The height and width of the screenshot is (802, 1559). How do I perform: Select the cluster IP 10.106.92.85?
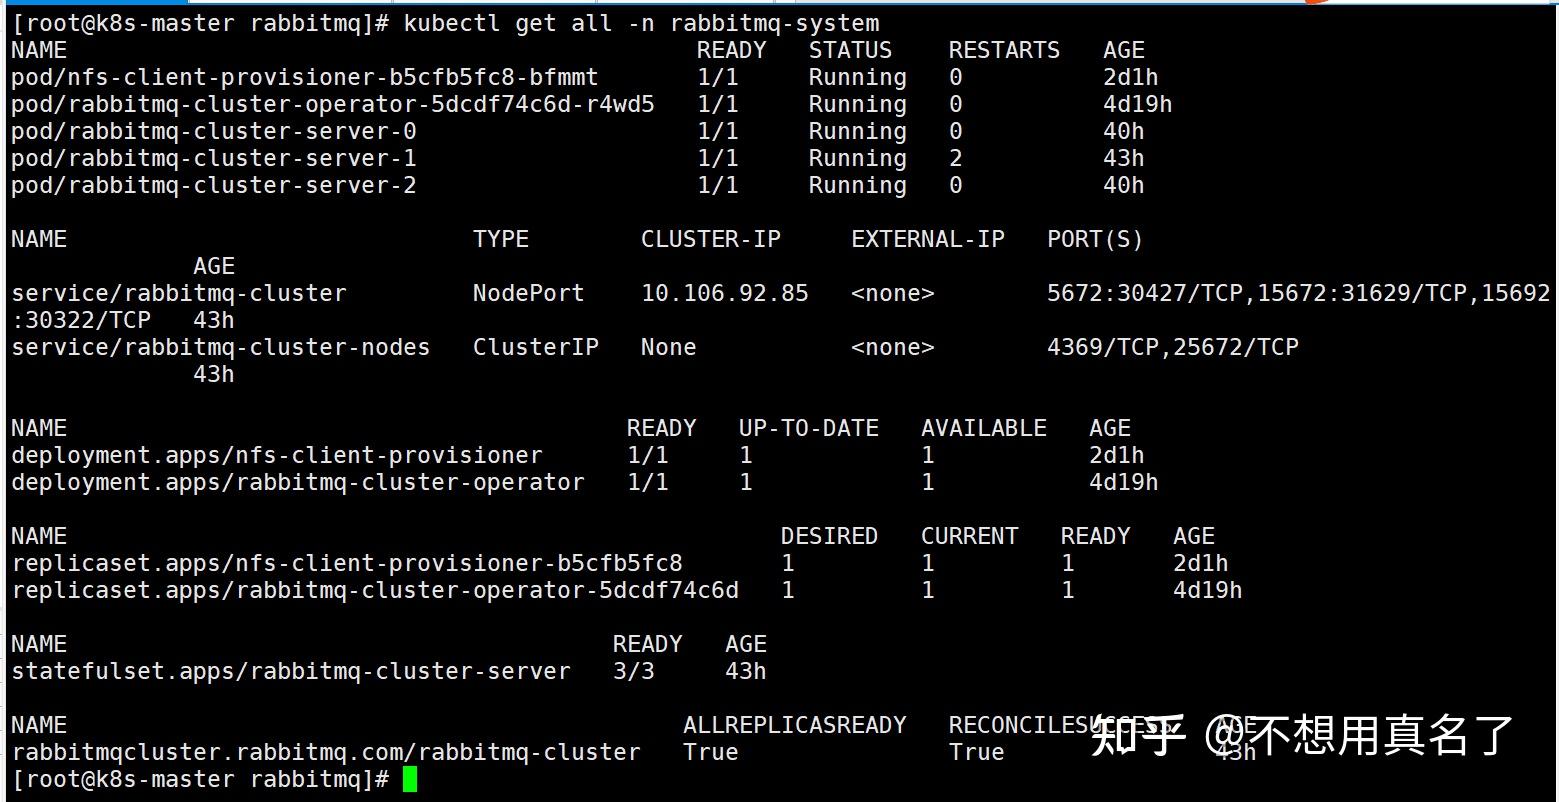point(724,293)
